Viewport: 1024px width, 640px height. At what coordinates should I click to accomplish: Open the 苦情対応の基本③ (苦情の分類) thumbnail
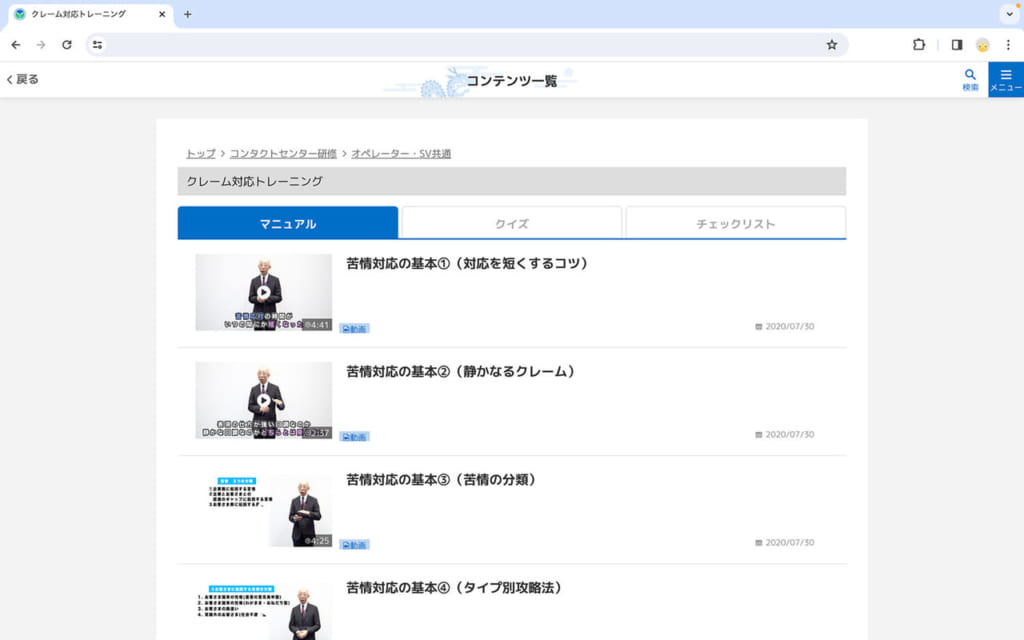point(263,508)
